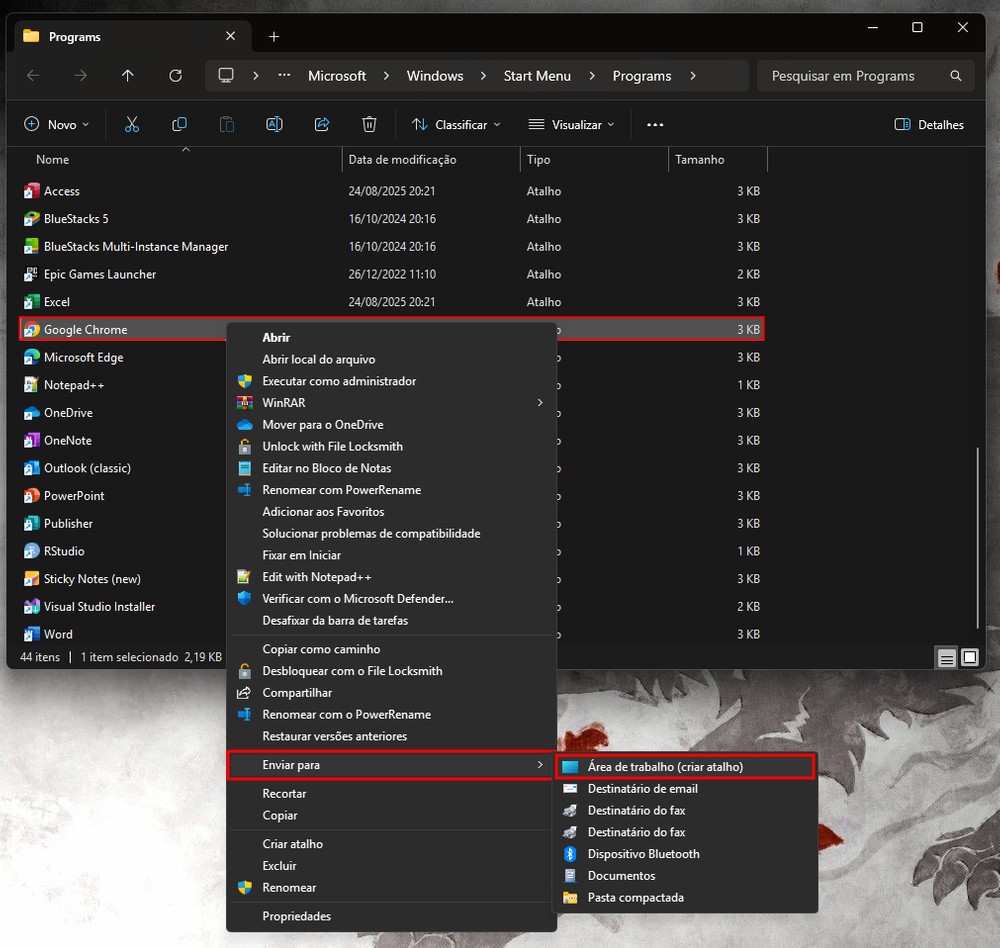The image size is (1000, 948).
Task: Select Área de trabalho (criar atalho)
Action: [x=665, y=767]
